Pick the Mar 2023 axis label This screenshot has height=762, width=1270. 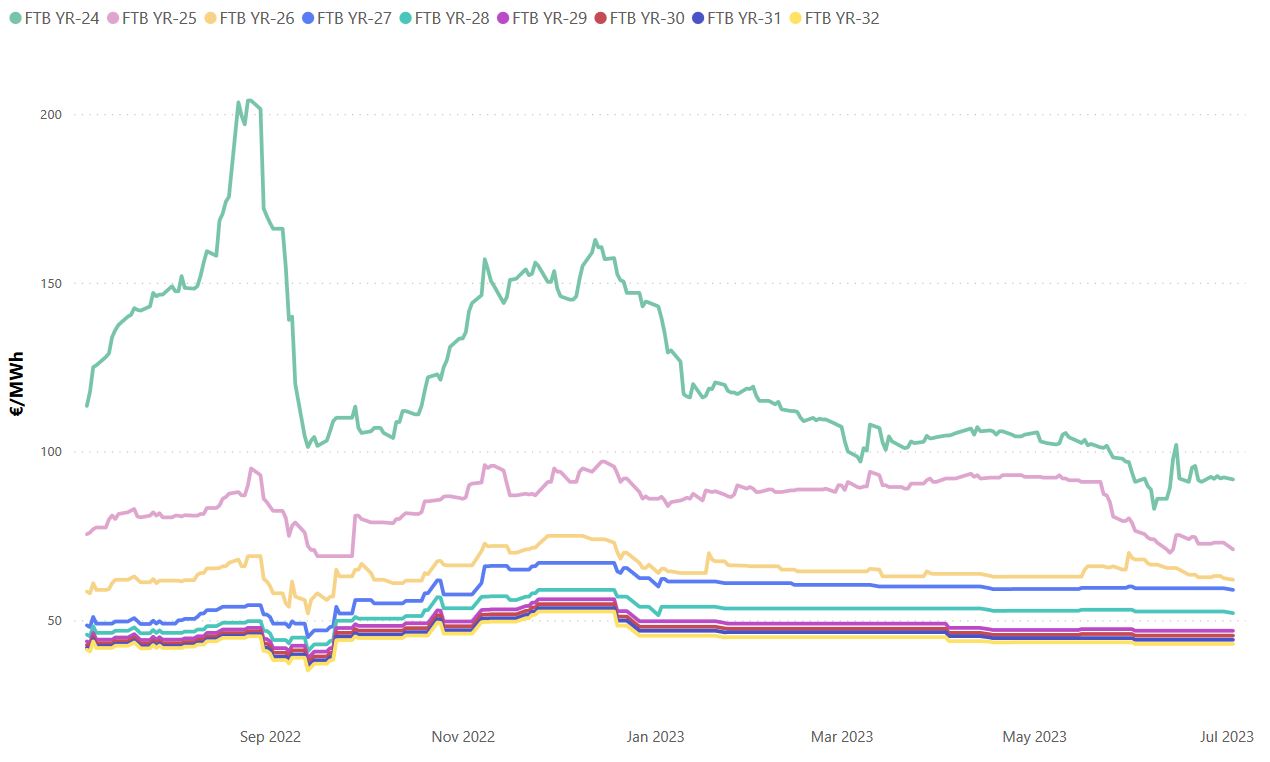[841, 737]
